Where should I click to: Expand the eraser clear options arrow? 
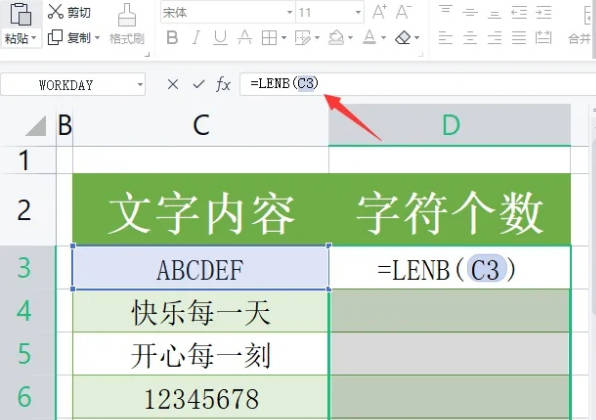[x=417, y=38]
